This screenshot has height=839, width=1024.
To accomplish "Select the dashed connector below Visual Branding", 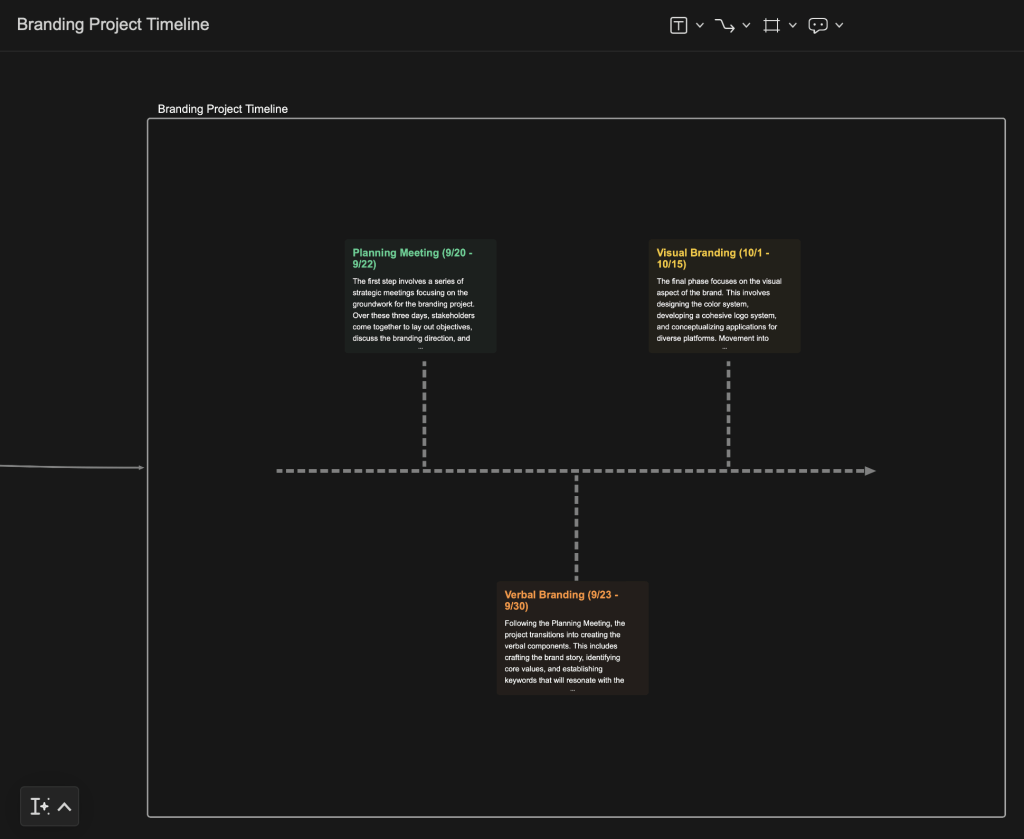I will [x=728, y=412].
